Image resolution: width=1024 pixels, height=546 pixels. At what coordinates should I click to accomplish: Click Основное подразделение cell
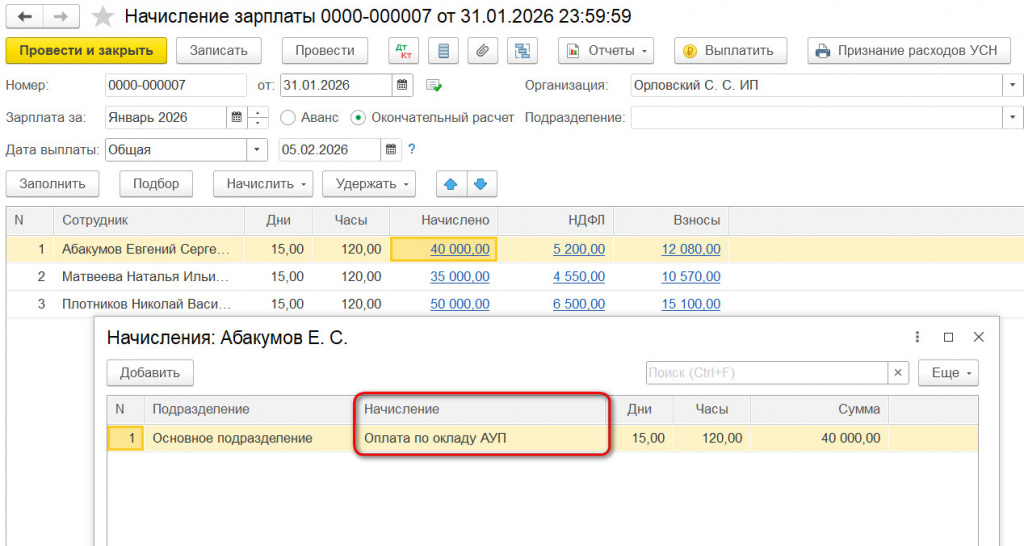[249, 438]
